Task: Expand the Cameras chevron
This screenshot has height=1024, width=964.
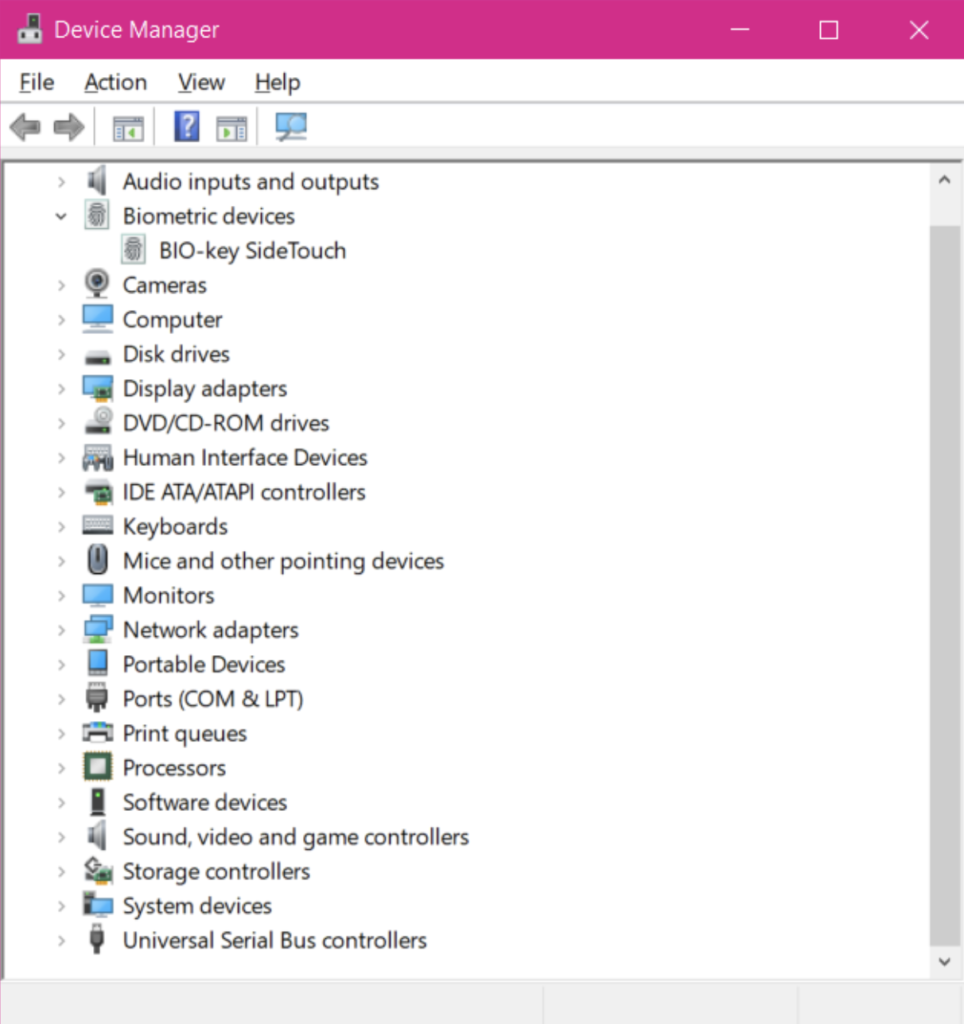Action: pos(61,285)
